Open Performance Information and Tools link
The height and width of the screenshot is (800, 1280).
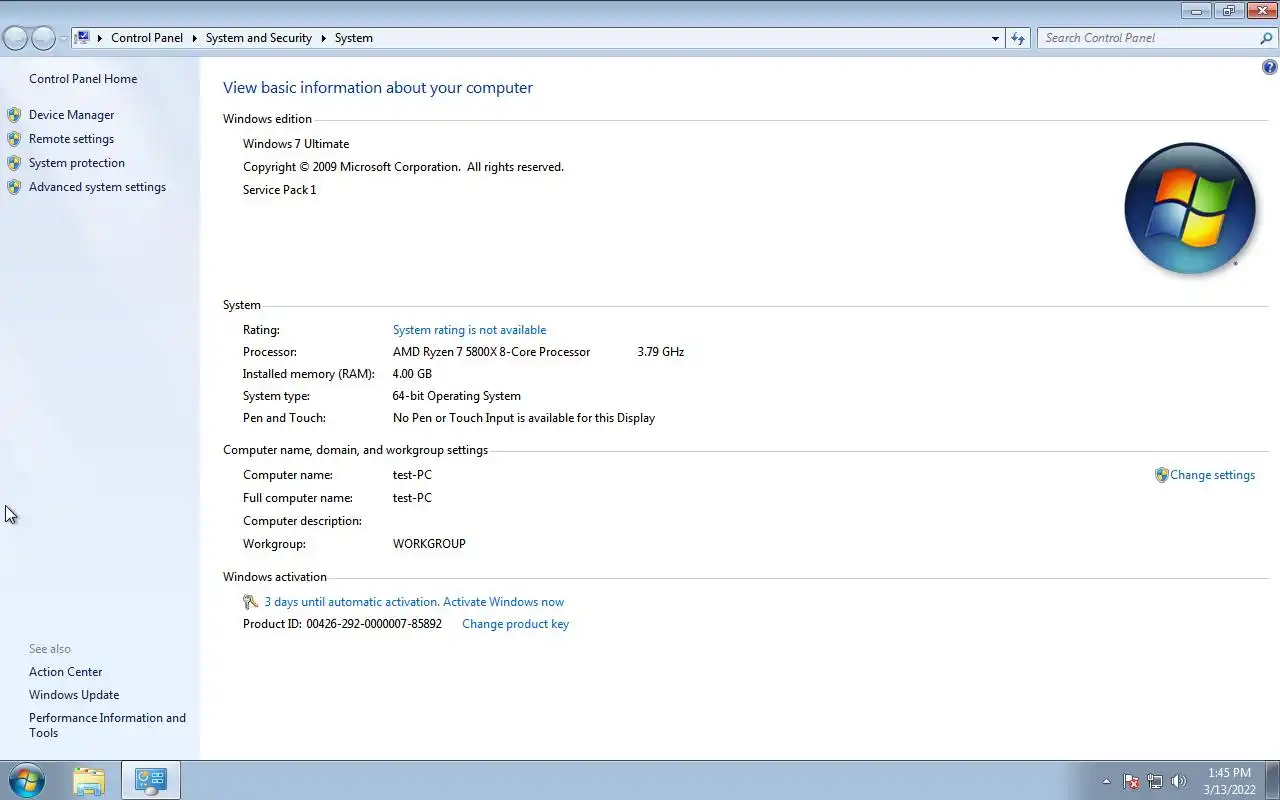point(107,725)
